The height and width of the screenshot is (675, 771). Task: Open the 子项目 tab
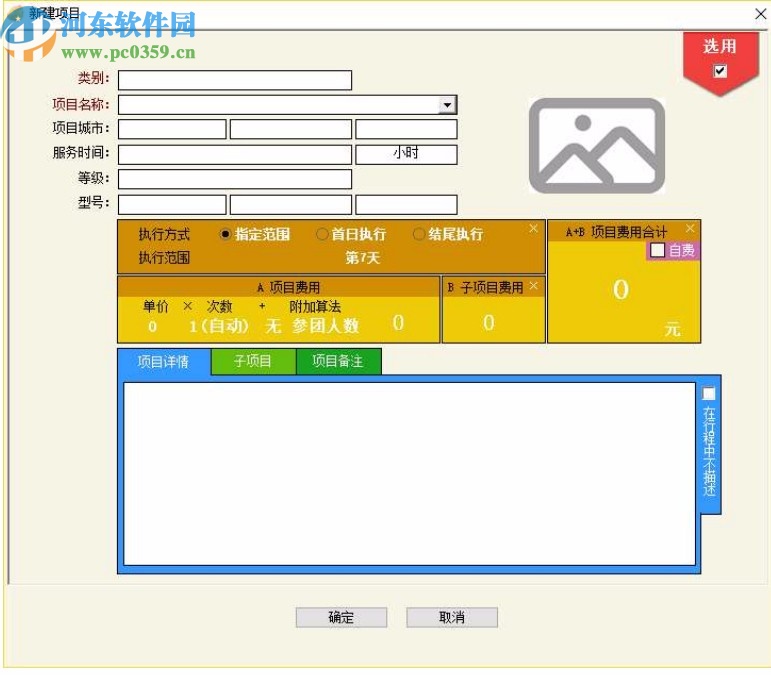(x=253, y=361)
